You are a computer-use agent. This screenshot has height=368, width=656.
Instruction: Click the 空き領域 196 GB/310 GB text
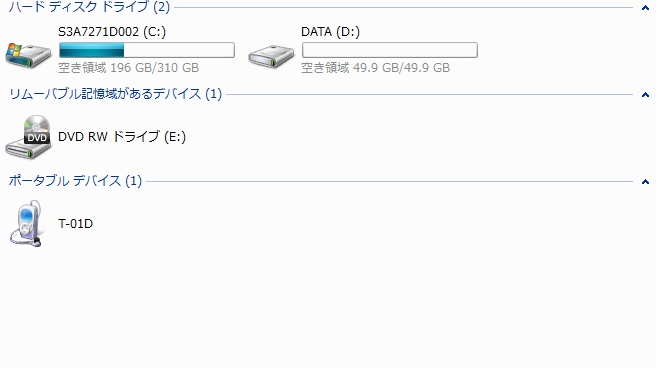128,68
